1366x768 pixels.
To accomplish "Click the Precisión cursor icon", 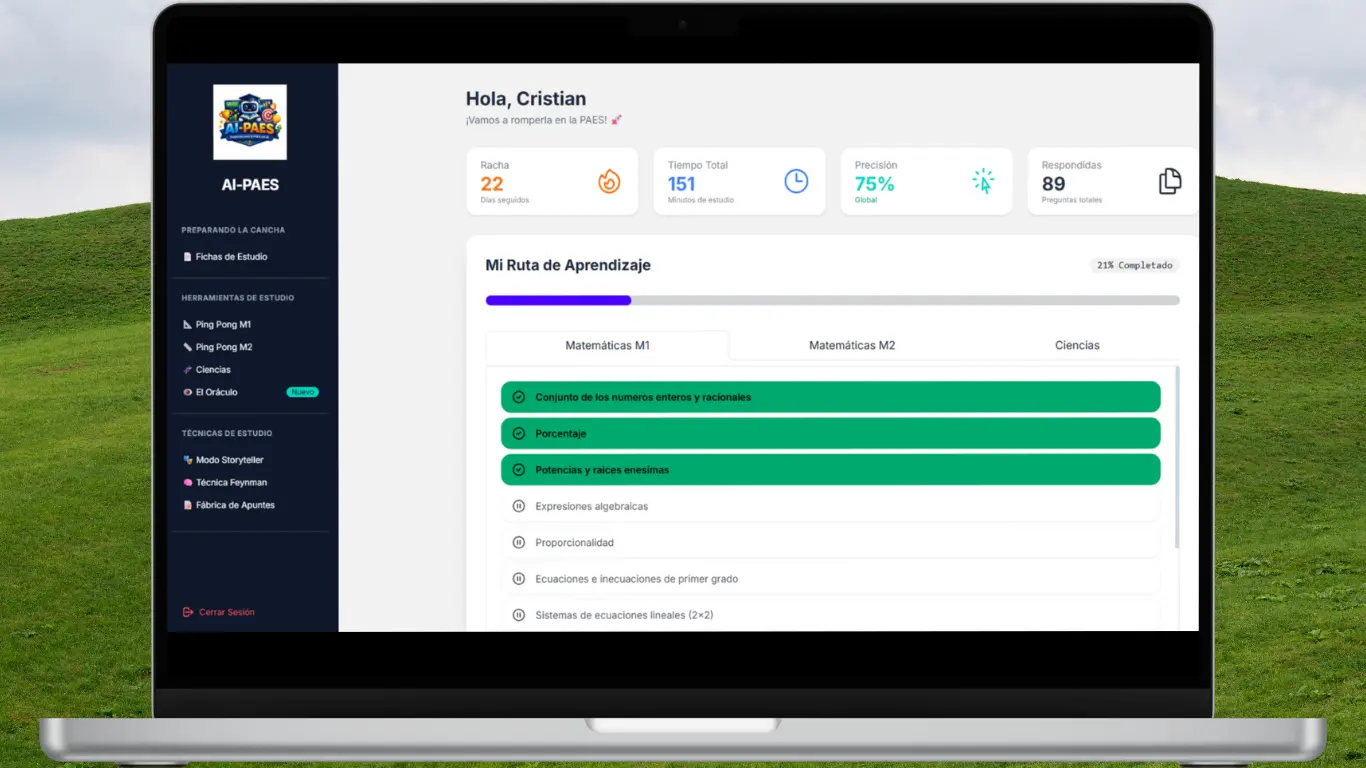I will tap(983, 181).
